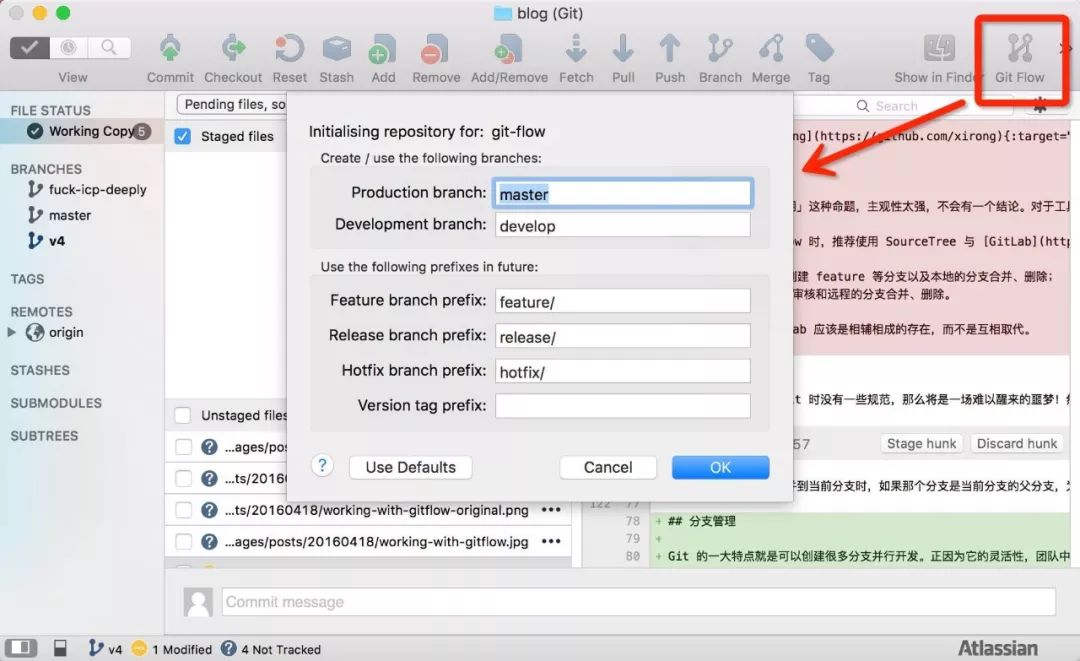The image size is (1080, 661).
Task: Click the commit author avatar
Action: click(198, 602)
